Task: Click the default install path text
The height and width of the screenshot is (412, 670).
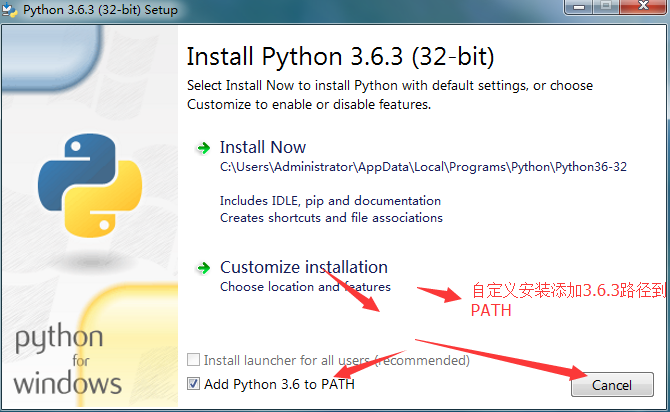Action: pos(423,167)
